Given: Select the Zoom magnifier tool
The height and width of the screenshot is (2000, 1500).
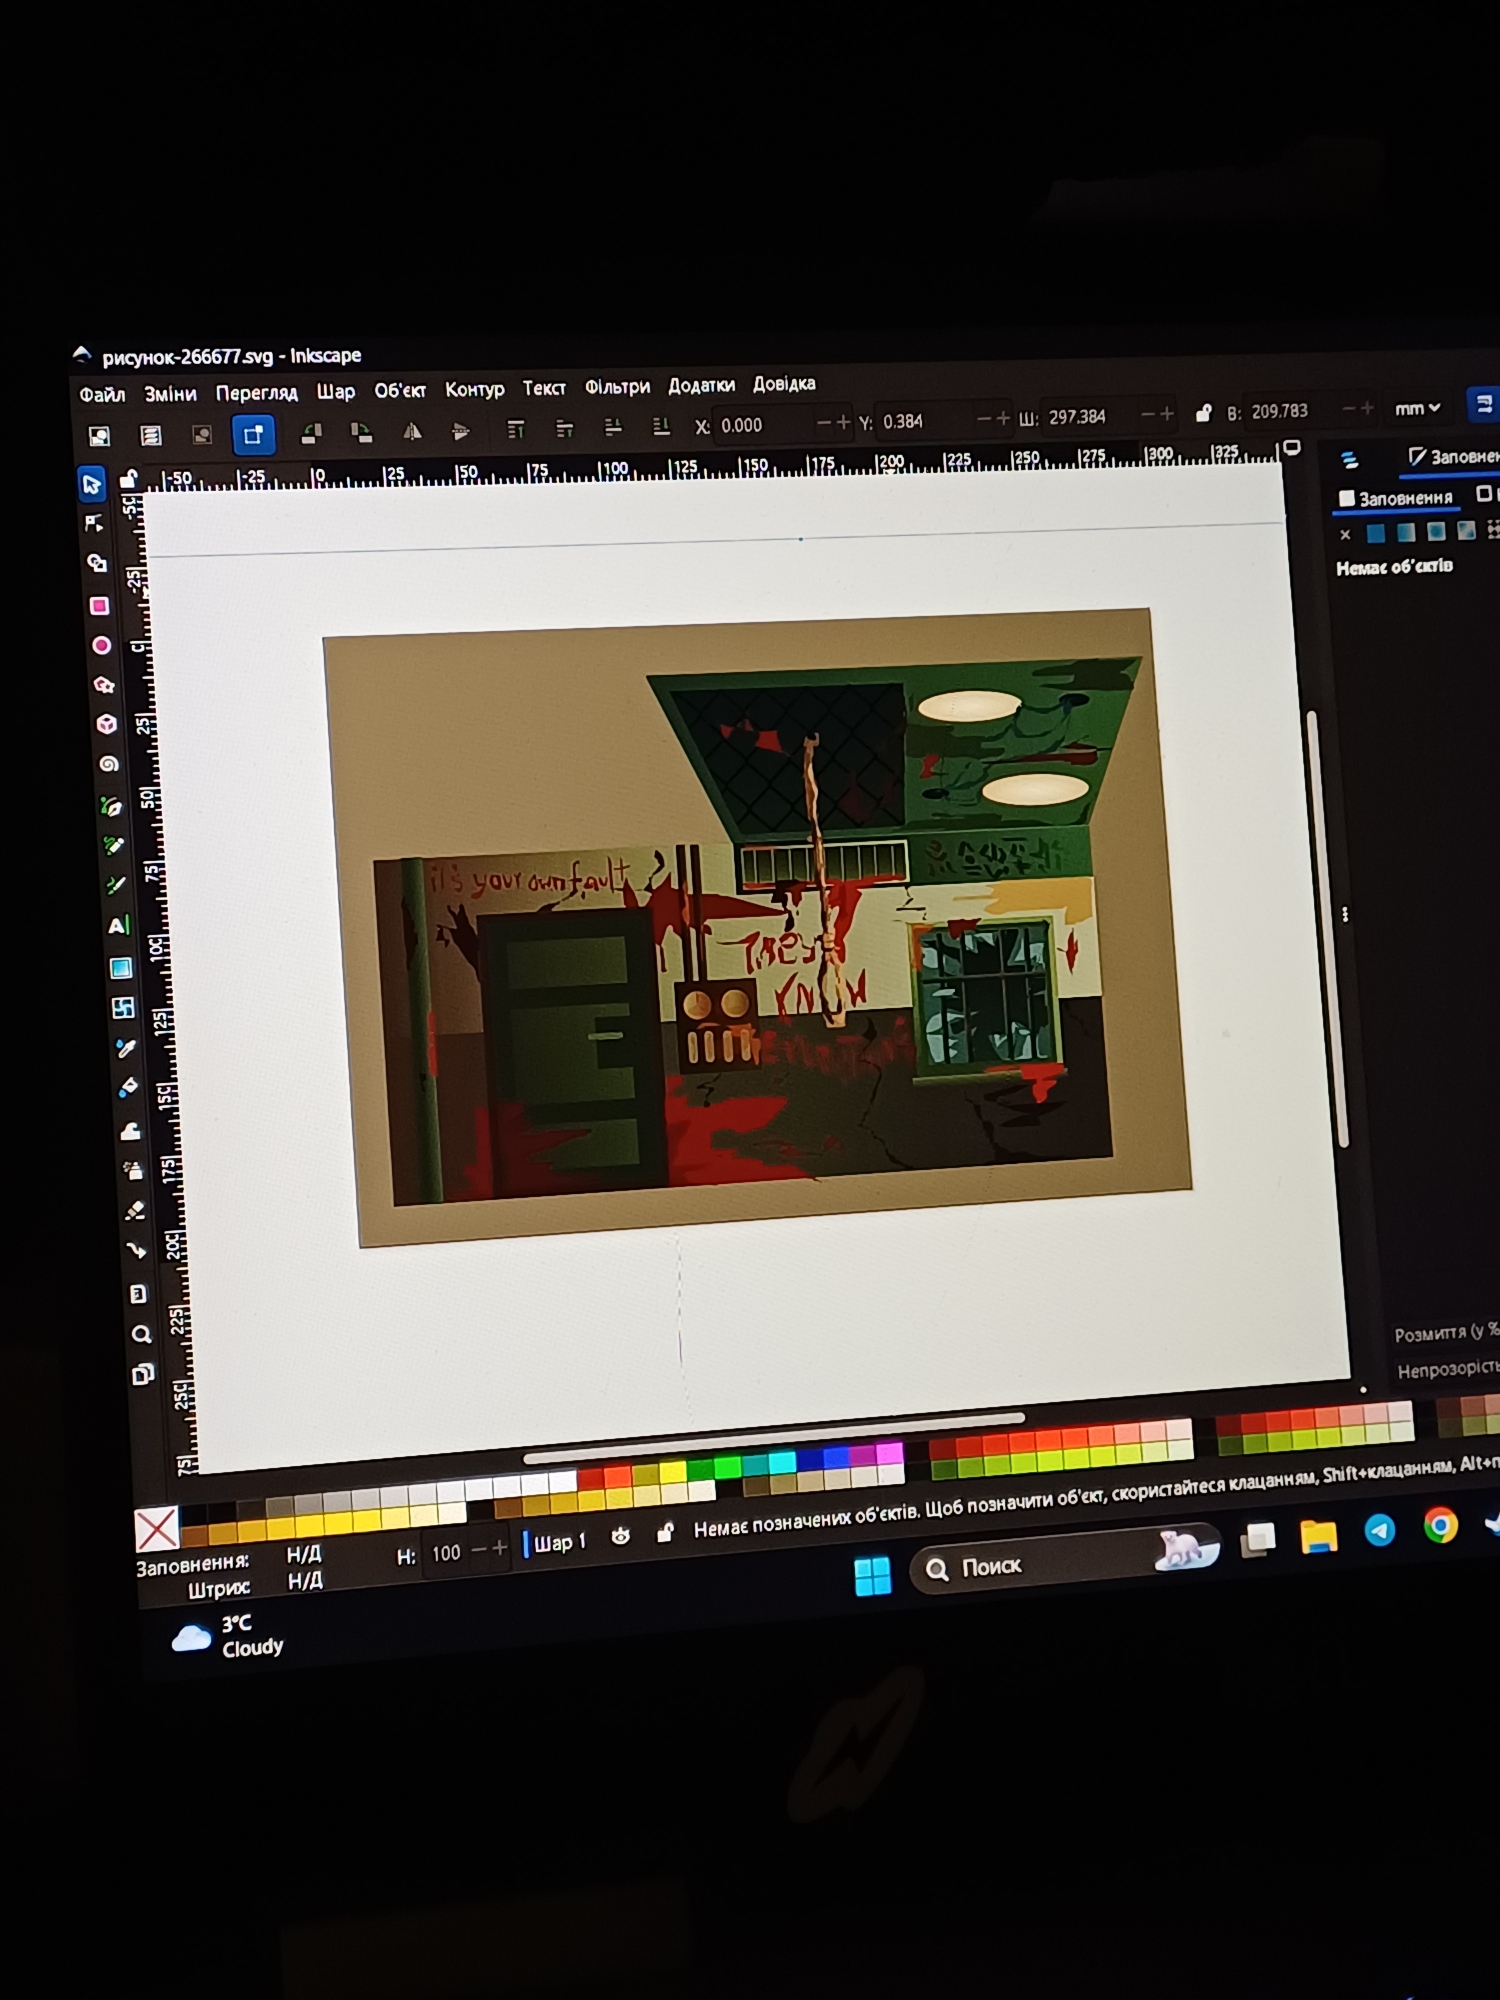Looking at the screenshot, I should [x=141, y=1334].
